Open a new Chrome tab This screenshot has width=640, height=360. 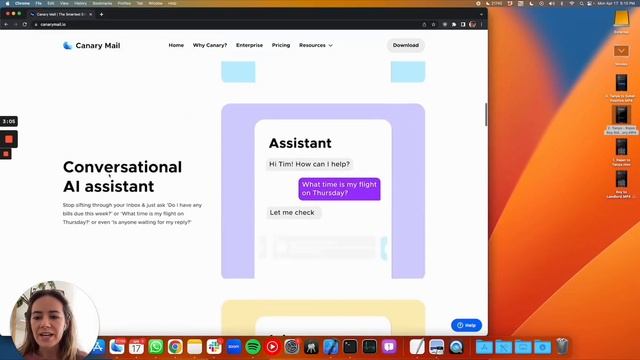[101, 14]
